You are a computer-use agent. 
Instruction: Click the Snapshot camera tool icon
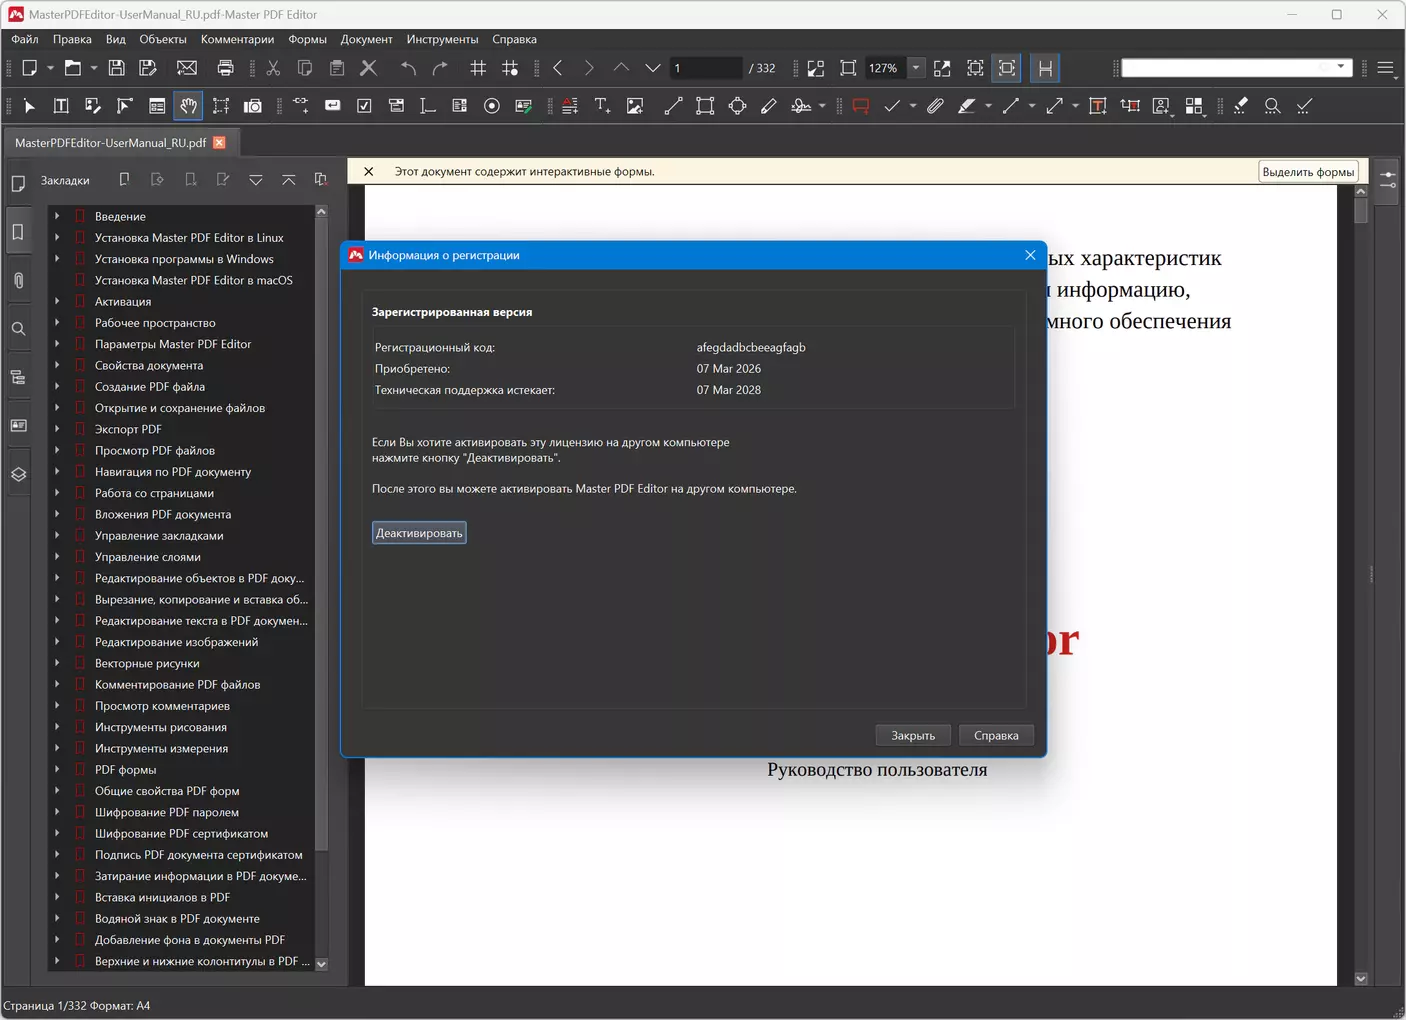pyautogui.click(x=253, y=106)
